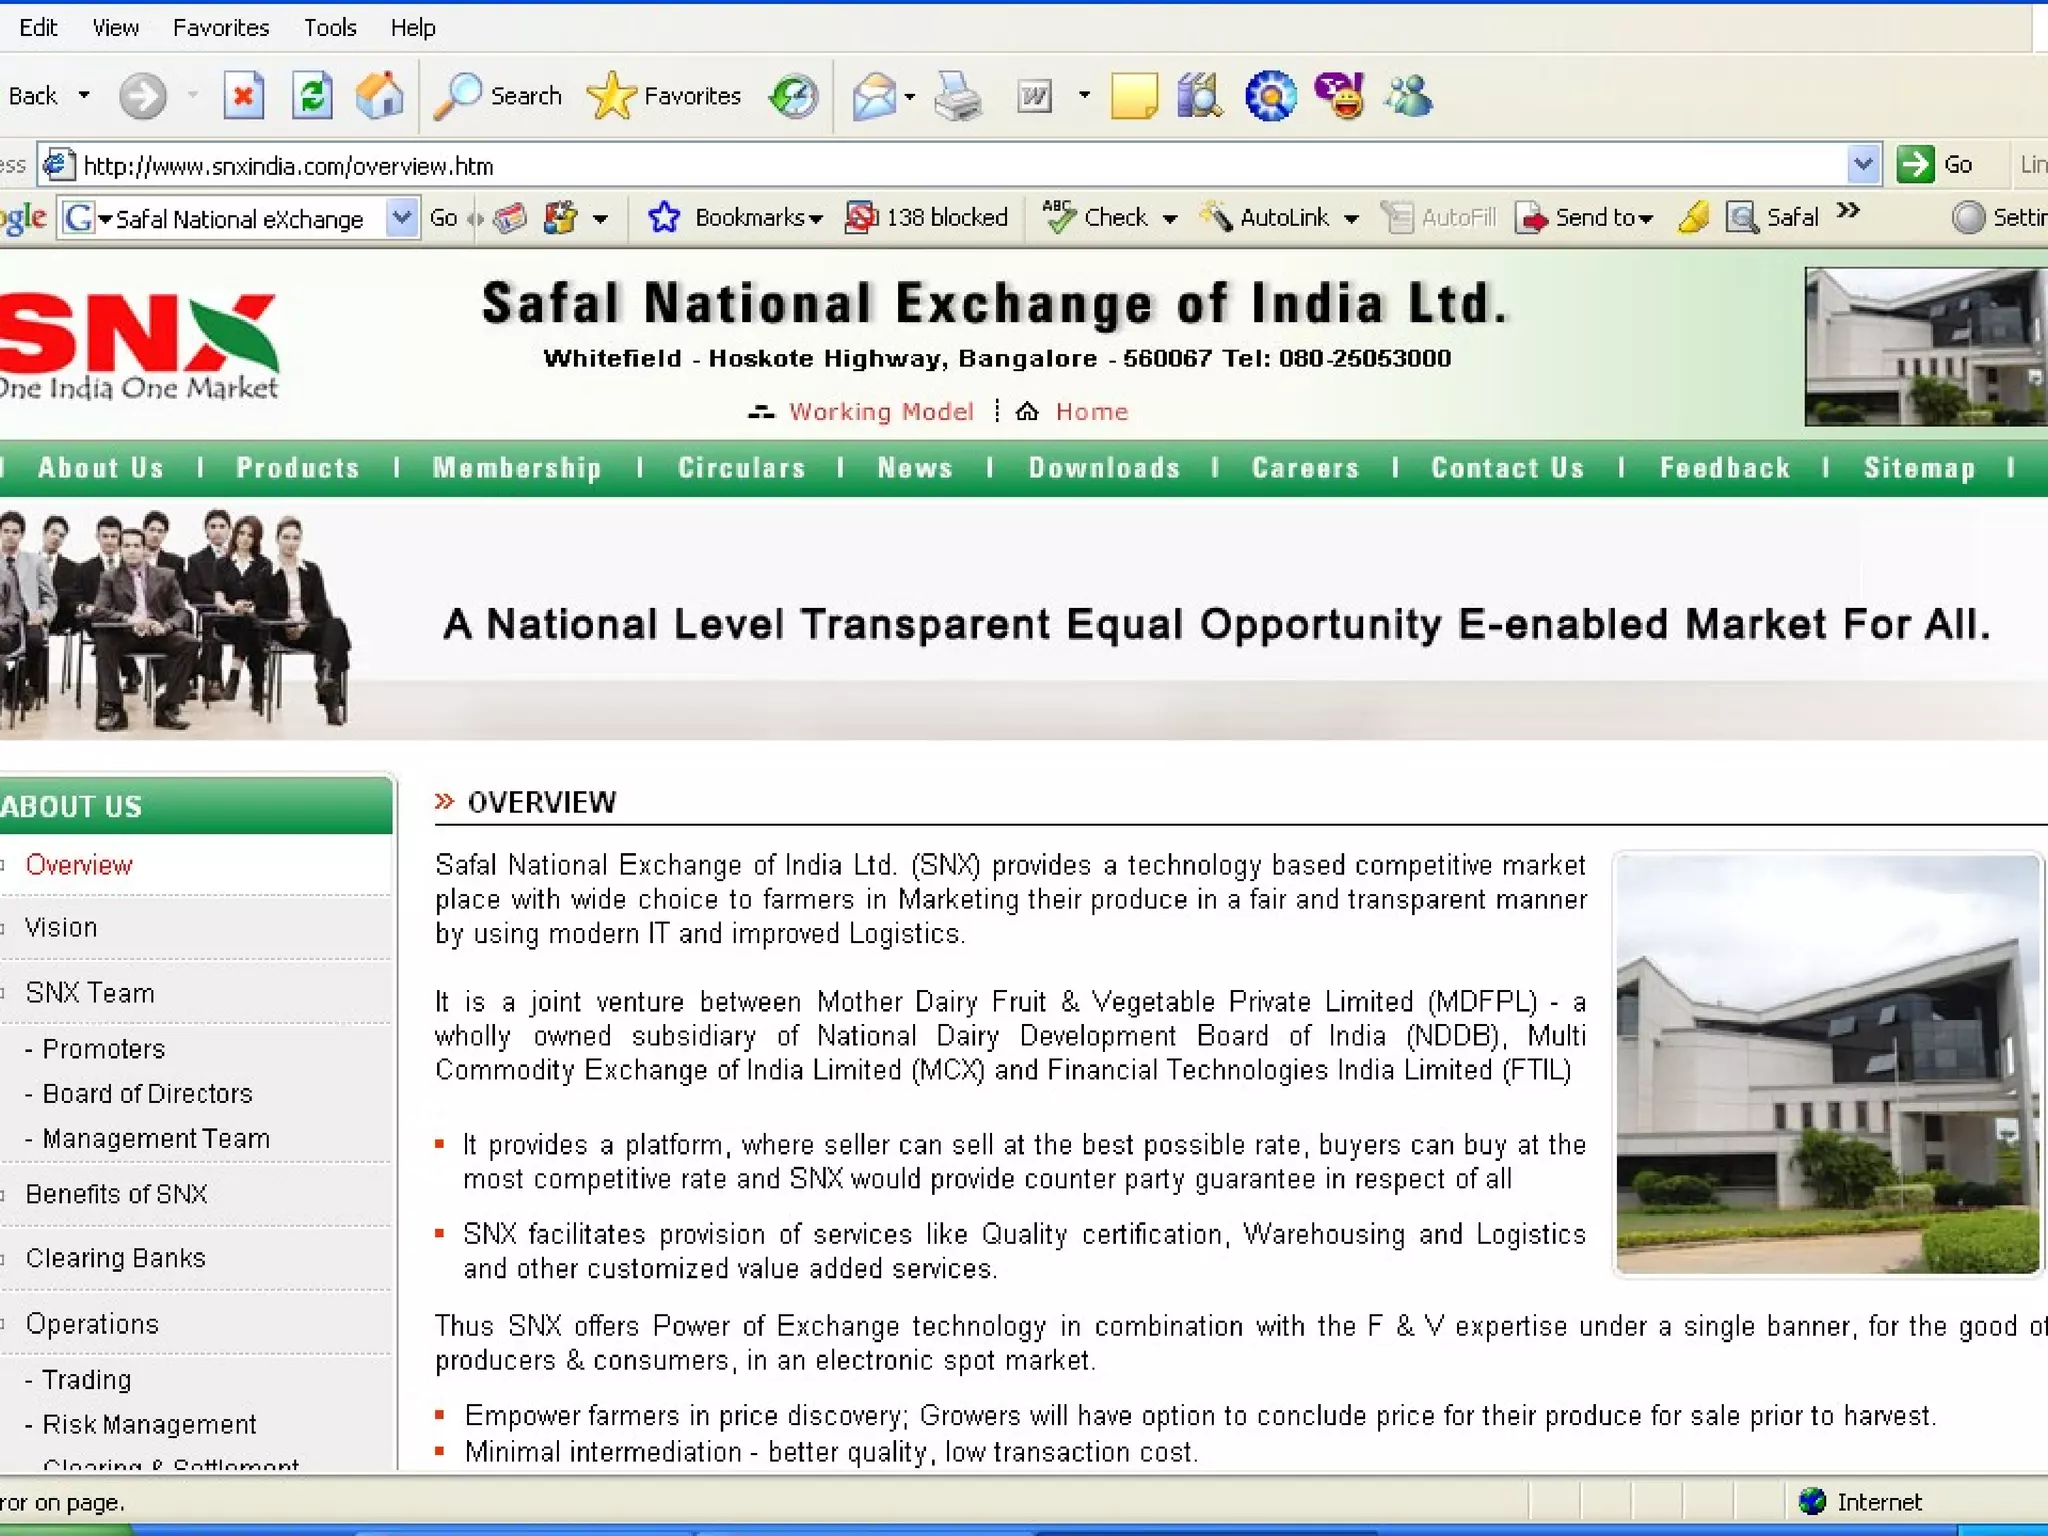The height and width of the screenshot is (1536, 2048).
Task: Go to browser Home page icon
Action: (x=379, y=97)
